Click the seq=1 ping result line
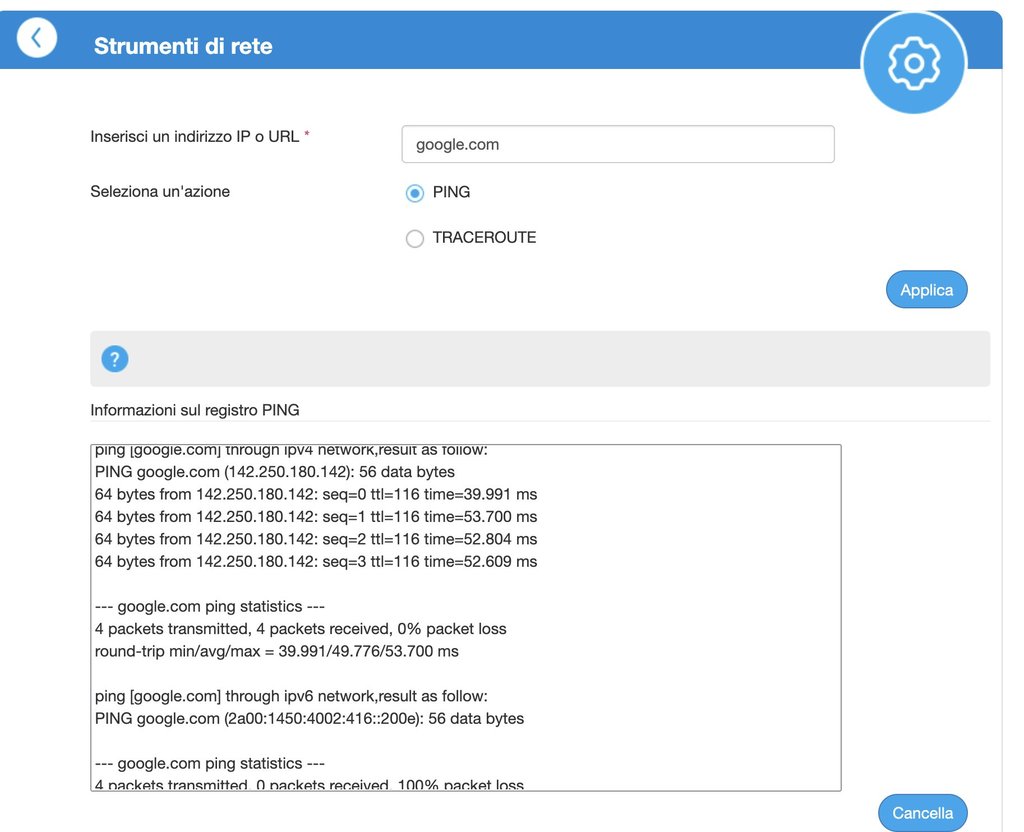The image size is (1024, 832). pyautogui.click(x=316, y=517)
